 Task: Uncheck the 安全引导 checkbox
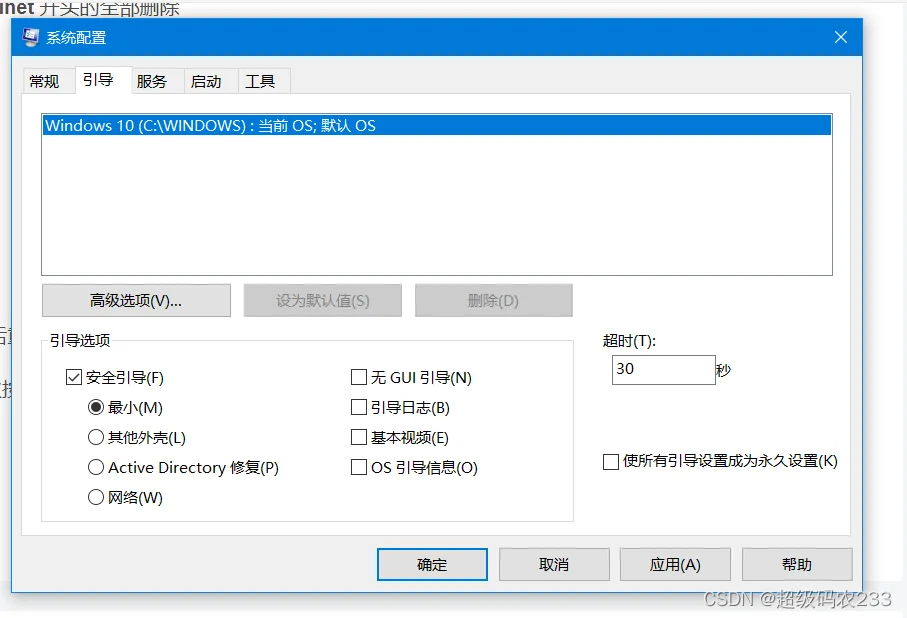point(73,378)
